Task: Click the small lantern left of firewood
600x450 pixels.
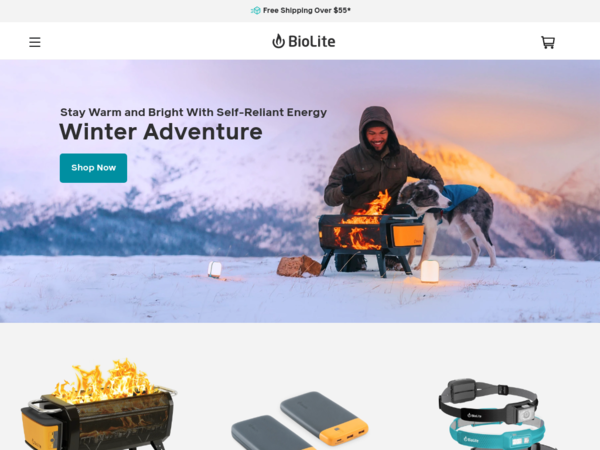Action: tap(215, 269)
